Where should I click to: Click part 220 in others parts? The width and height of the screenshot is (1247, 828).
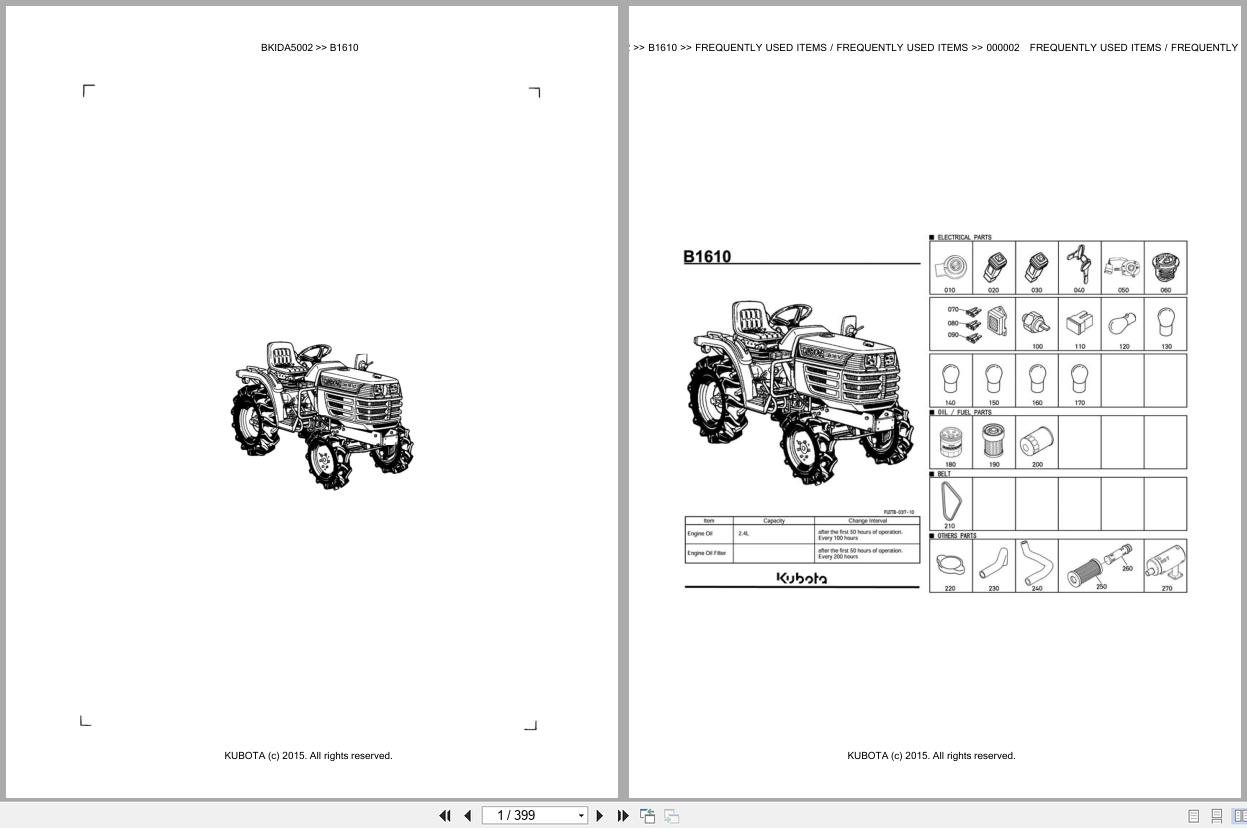pyautogui.click(x=950, y=564)
